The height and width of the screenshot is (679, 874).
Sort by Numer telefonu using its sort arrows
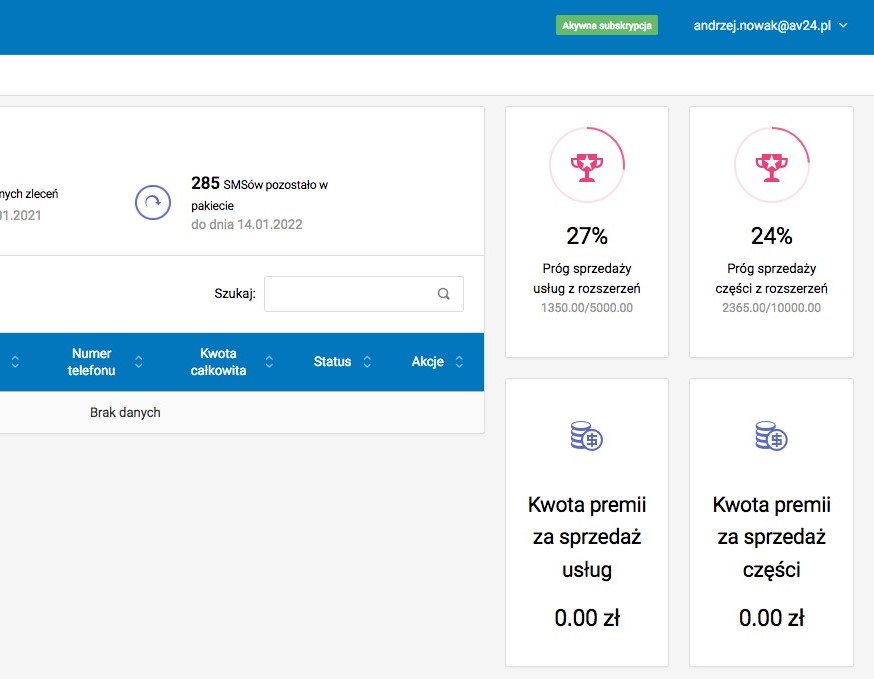click(139, 362)
